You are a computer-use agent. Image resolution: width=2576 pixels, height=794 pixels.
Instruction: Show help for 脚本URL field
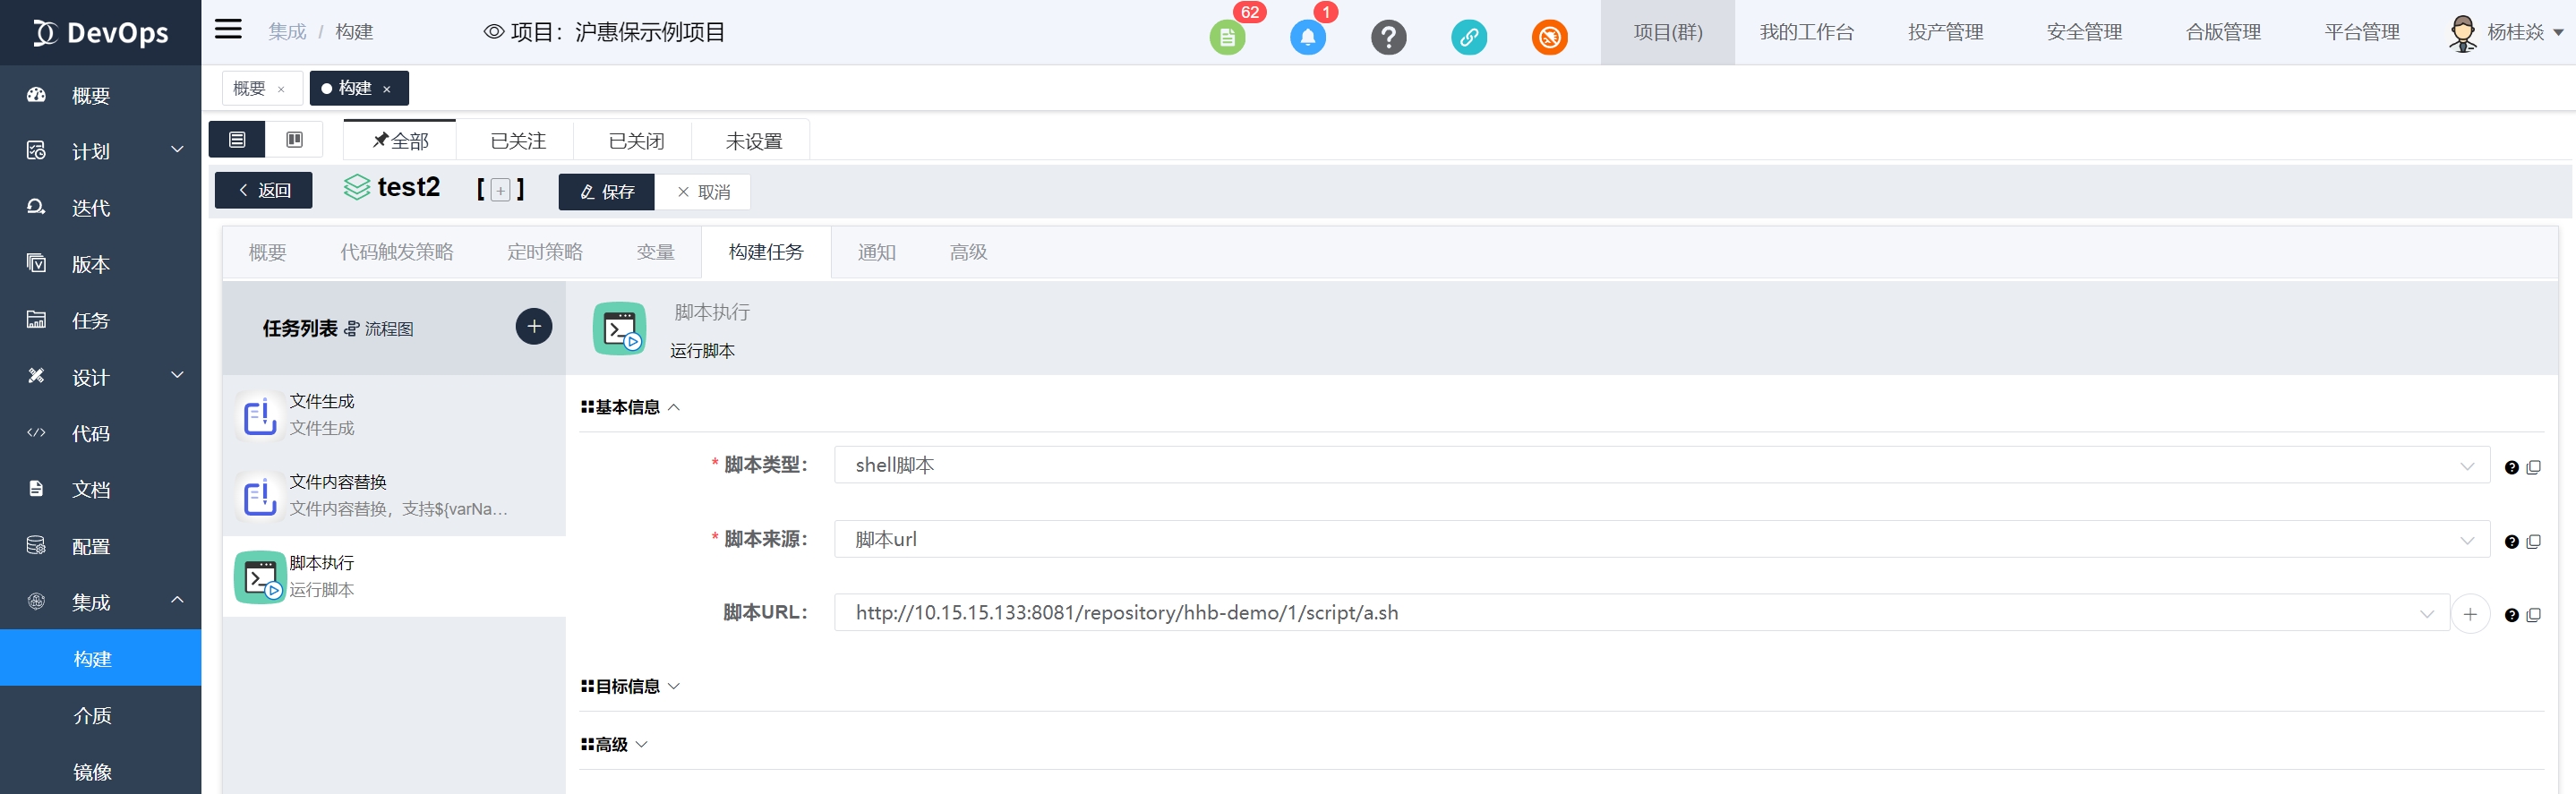[2511, 615]
